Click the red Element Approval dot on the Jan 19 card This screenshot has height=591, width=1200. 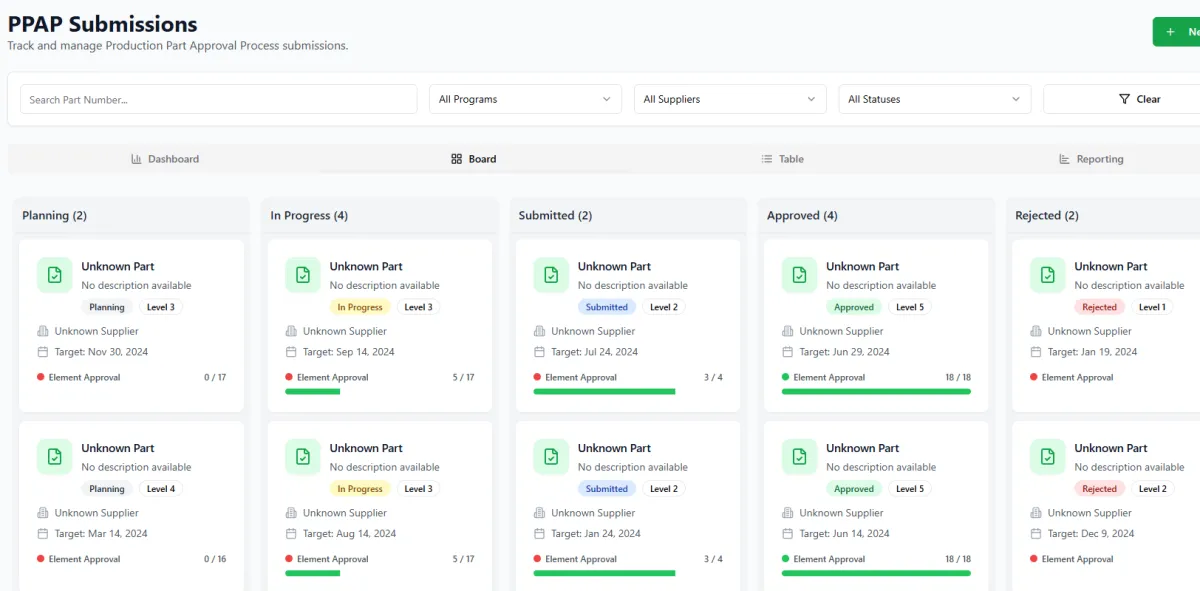tap(1033, 377)
